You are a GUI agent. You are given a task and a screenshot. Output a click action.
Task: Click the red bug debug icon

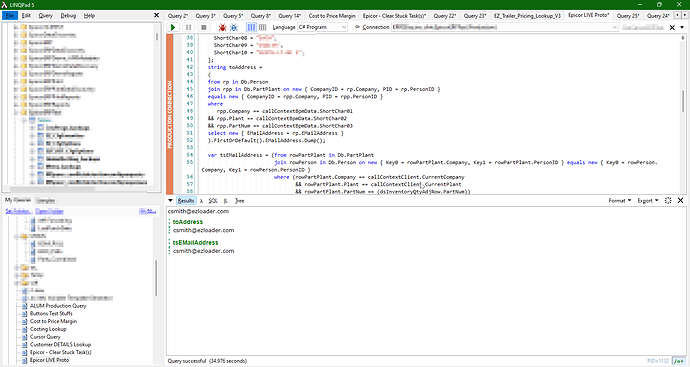222,27
